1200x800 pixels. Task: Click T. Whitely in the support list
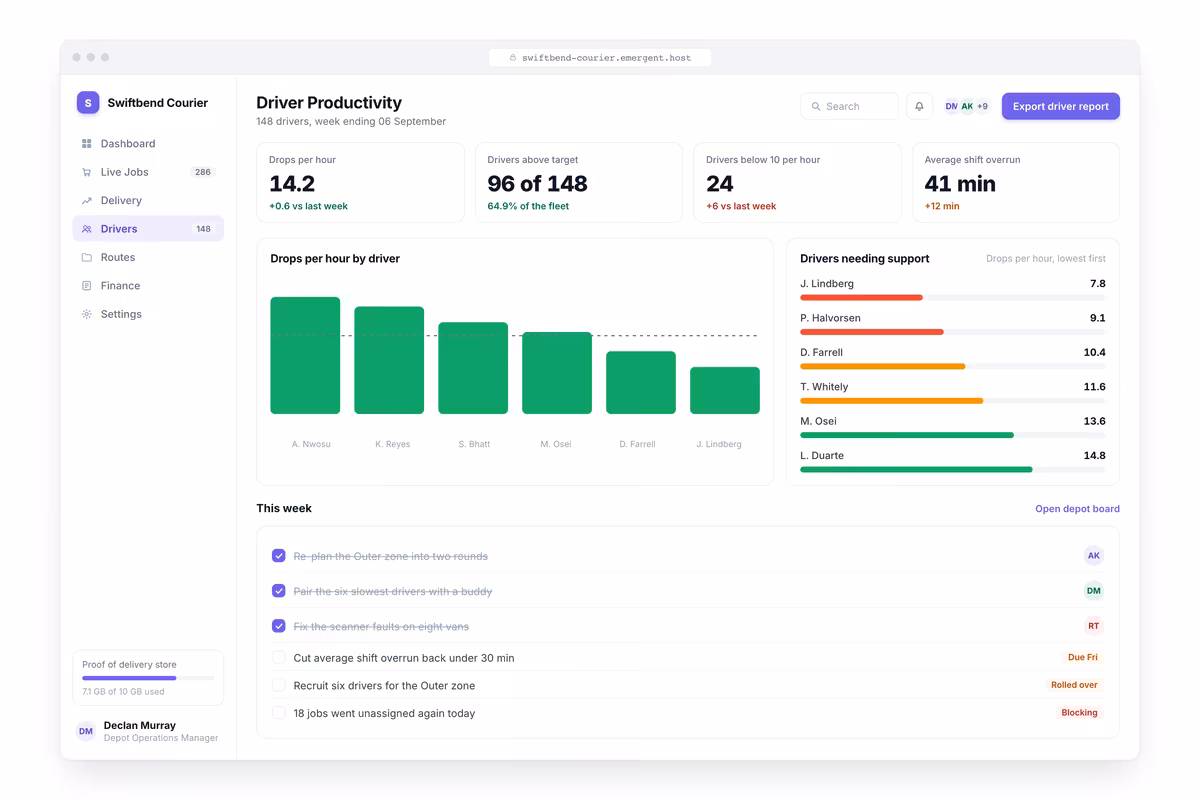(824, 387)
